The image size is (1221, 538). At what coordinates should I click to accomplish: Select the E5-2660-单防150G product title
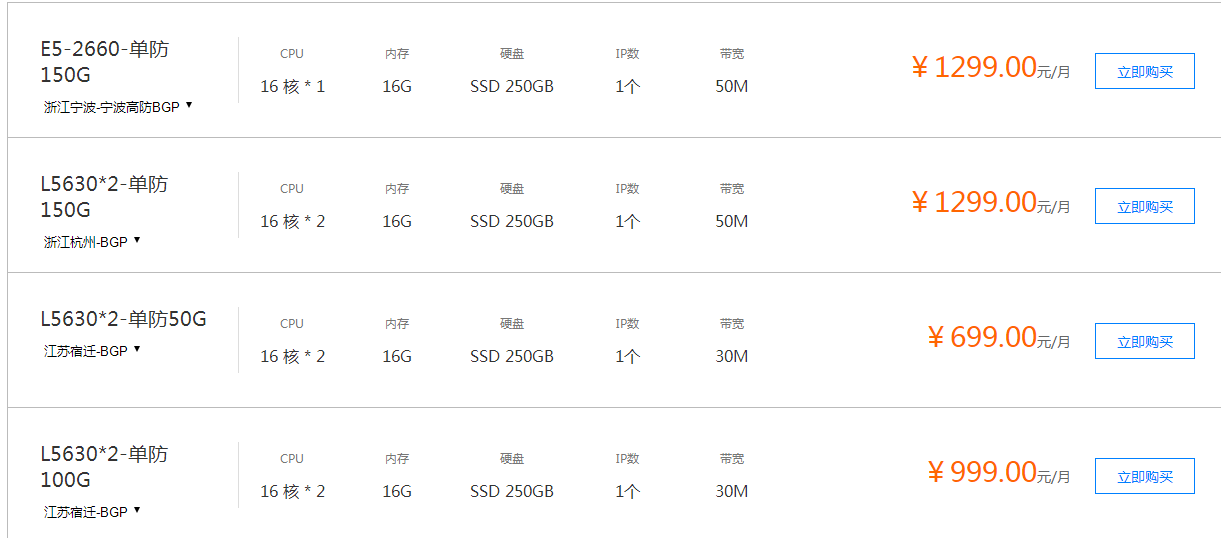coord(105,62)
